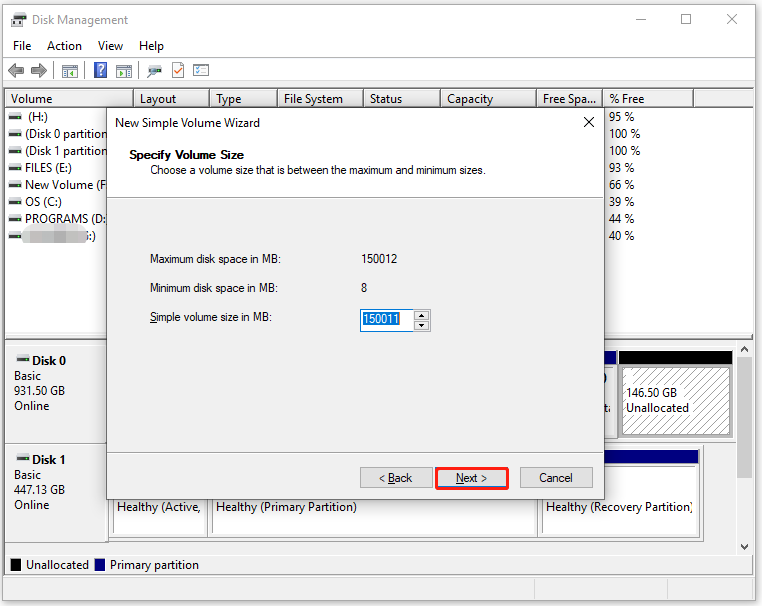Sort by the Type column header

click(x=243, y=99)
